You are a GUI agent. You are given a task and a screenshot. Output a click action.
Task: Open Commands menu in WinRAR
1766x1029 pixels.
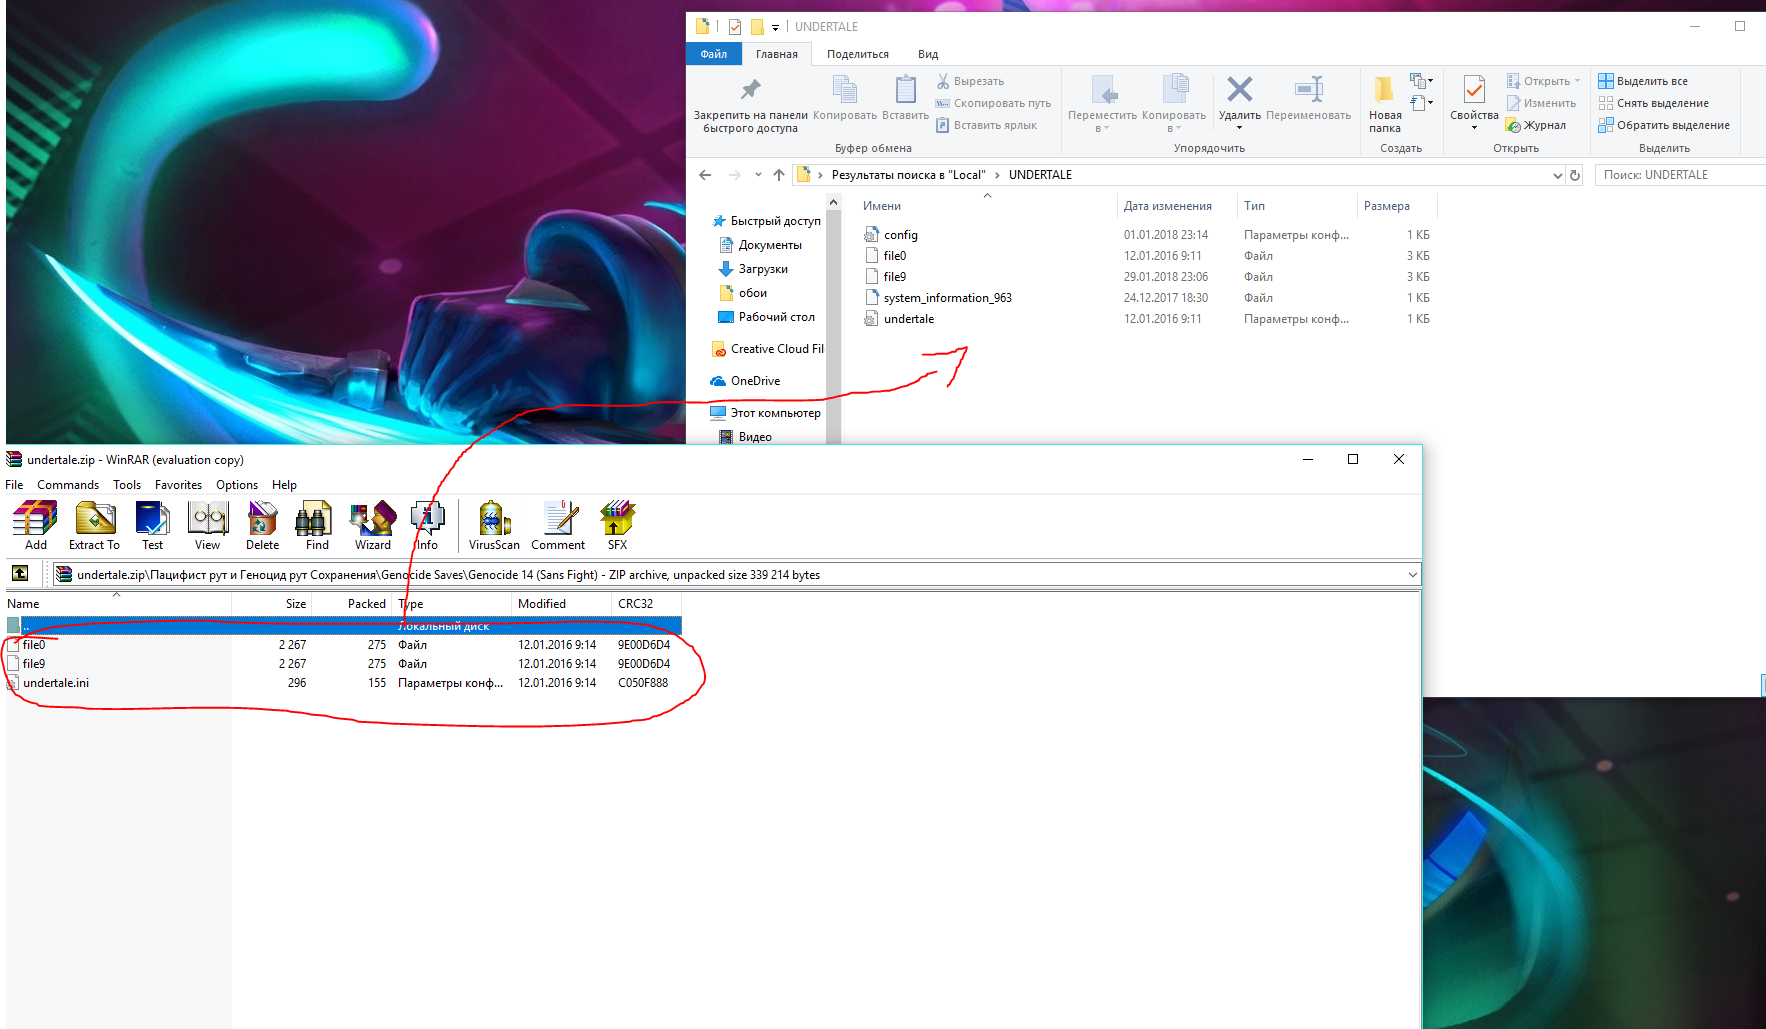point(68,485)
